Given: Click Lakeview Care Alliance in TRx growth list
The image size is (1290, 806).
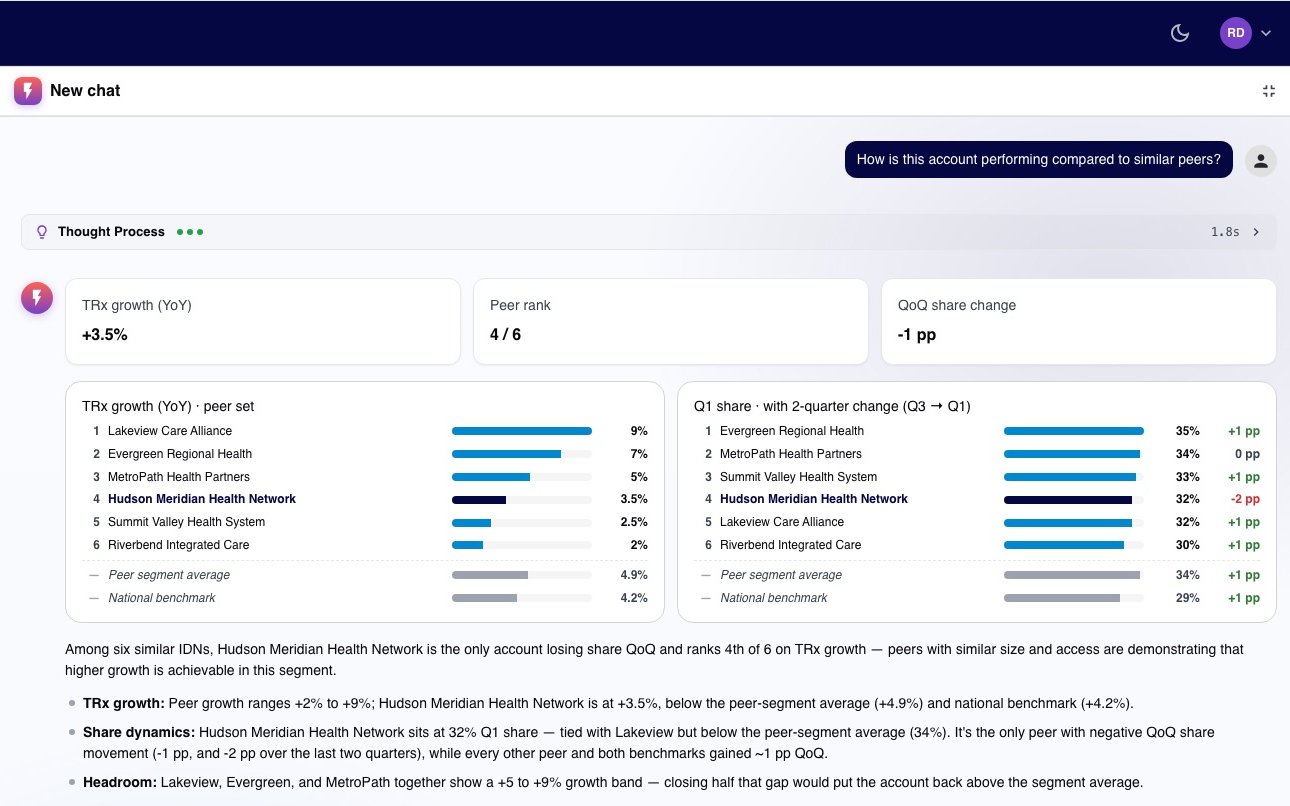Looking at the screenshot, I should (x=170, y=431).
